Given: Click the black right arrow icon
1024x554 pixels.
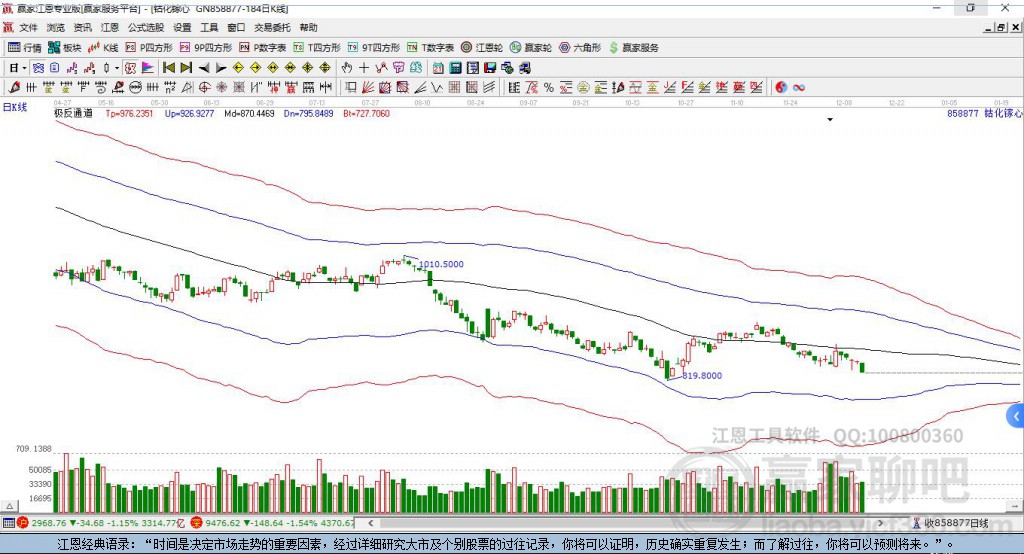Looking at the screenshot, I should pos(221,68).
